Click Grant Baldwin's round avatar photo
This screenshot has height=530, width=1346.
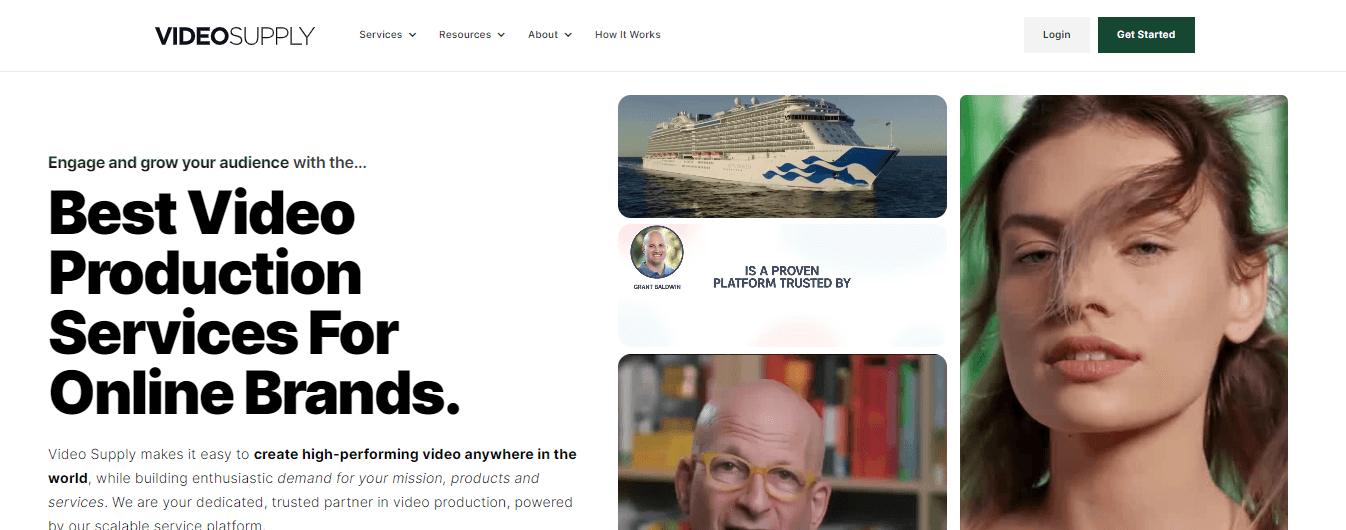(657, 252)
